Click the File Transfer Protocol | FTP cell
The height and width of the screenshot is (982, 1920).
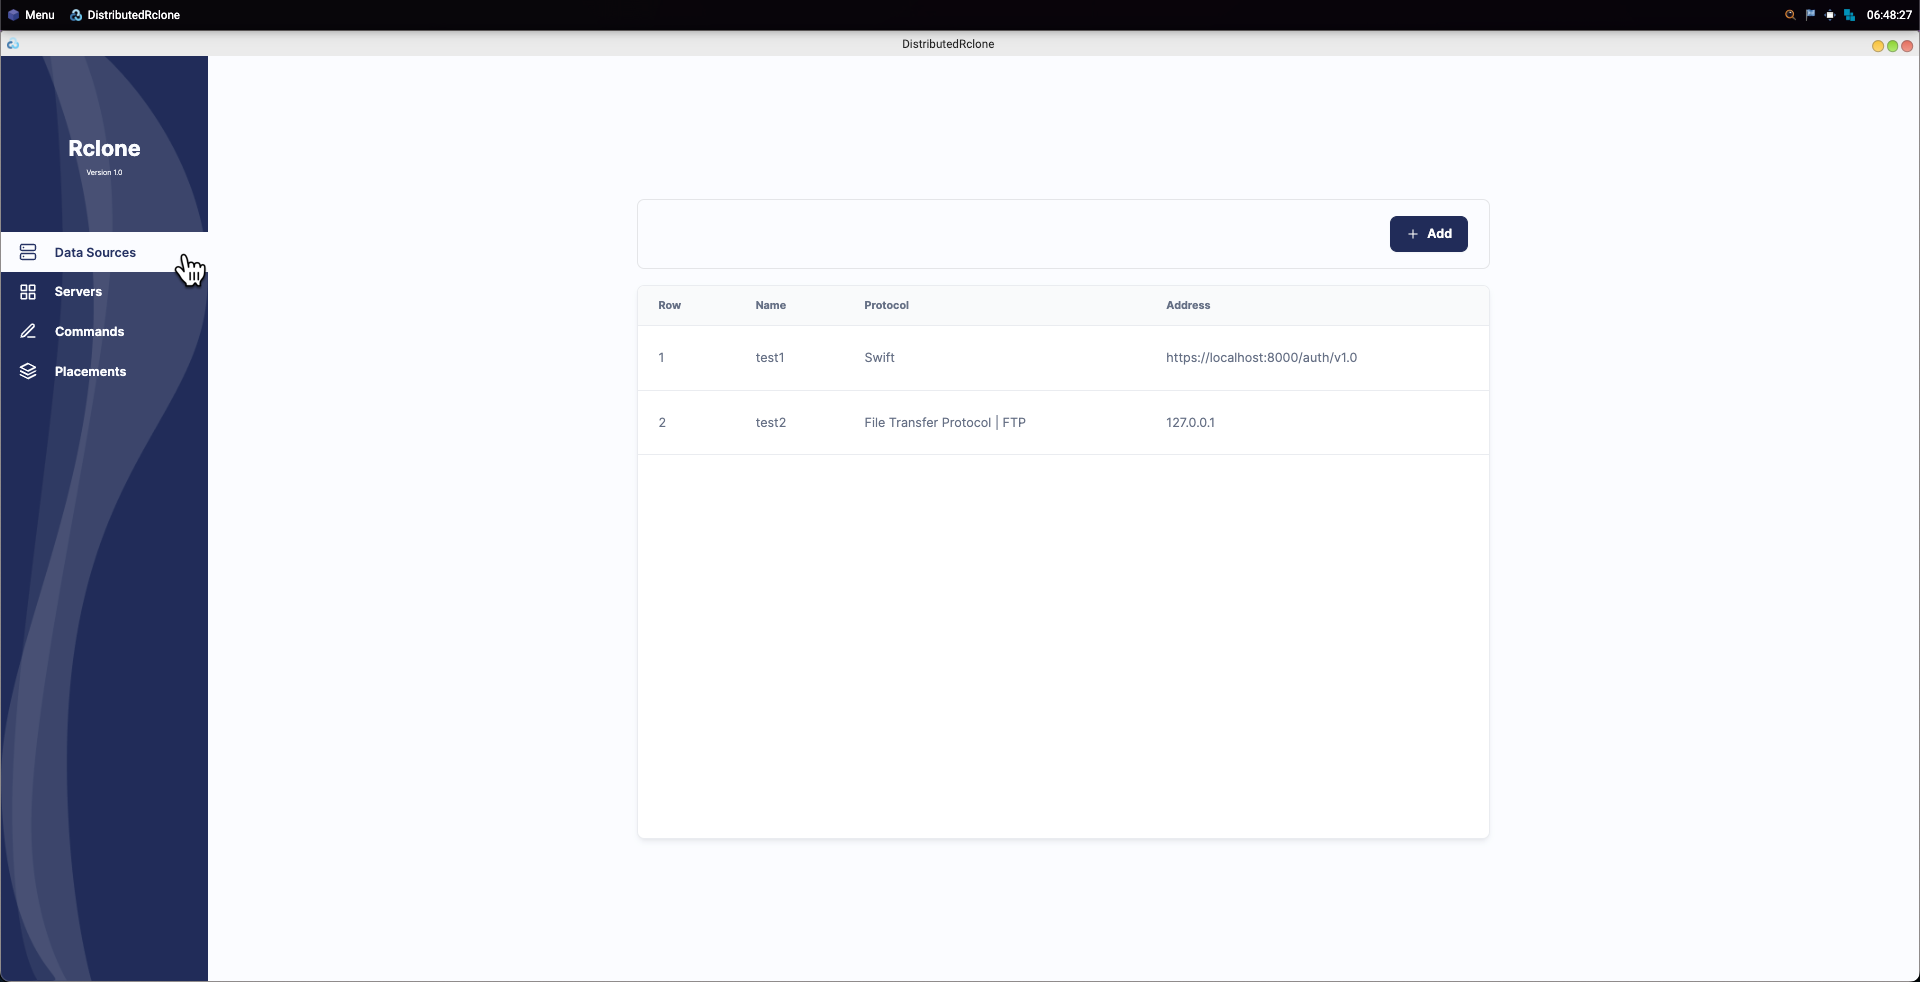(945, 423)
